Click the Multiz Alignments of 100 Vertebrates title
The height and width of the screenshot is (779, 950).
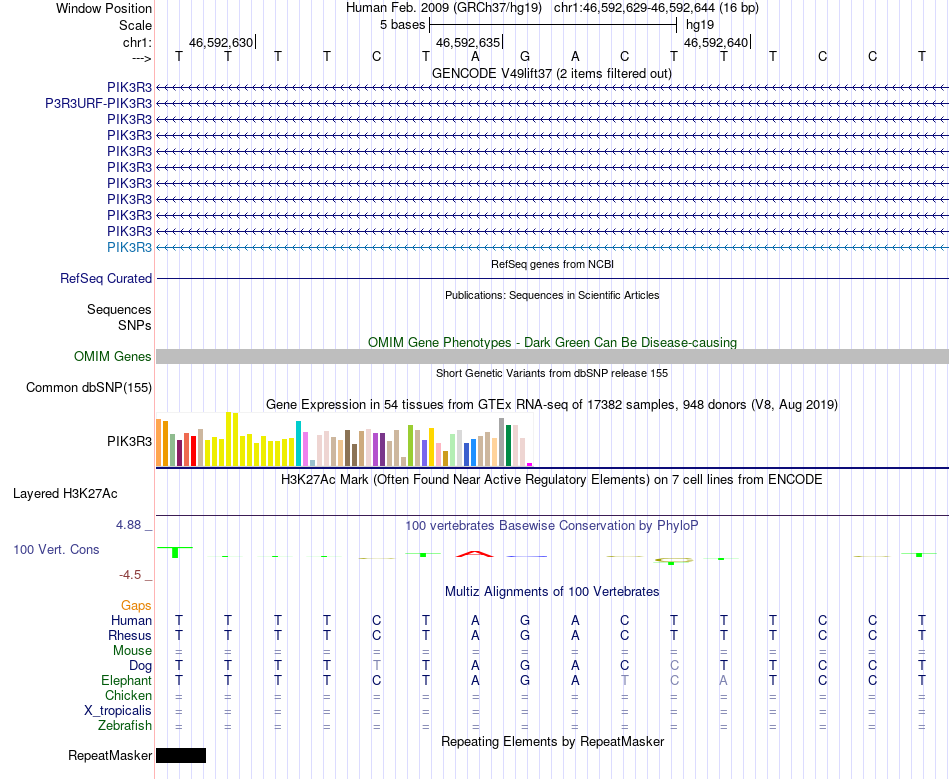[x=552, y=592]
